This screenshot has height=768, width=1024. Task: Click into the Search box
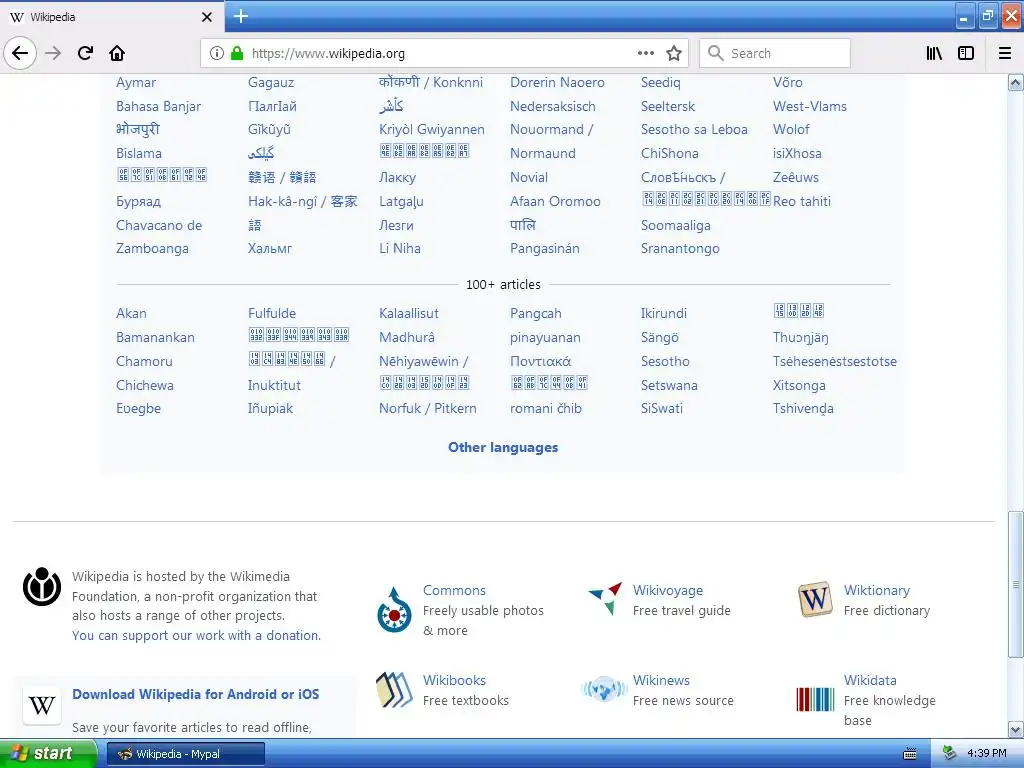point(775,53)
